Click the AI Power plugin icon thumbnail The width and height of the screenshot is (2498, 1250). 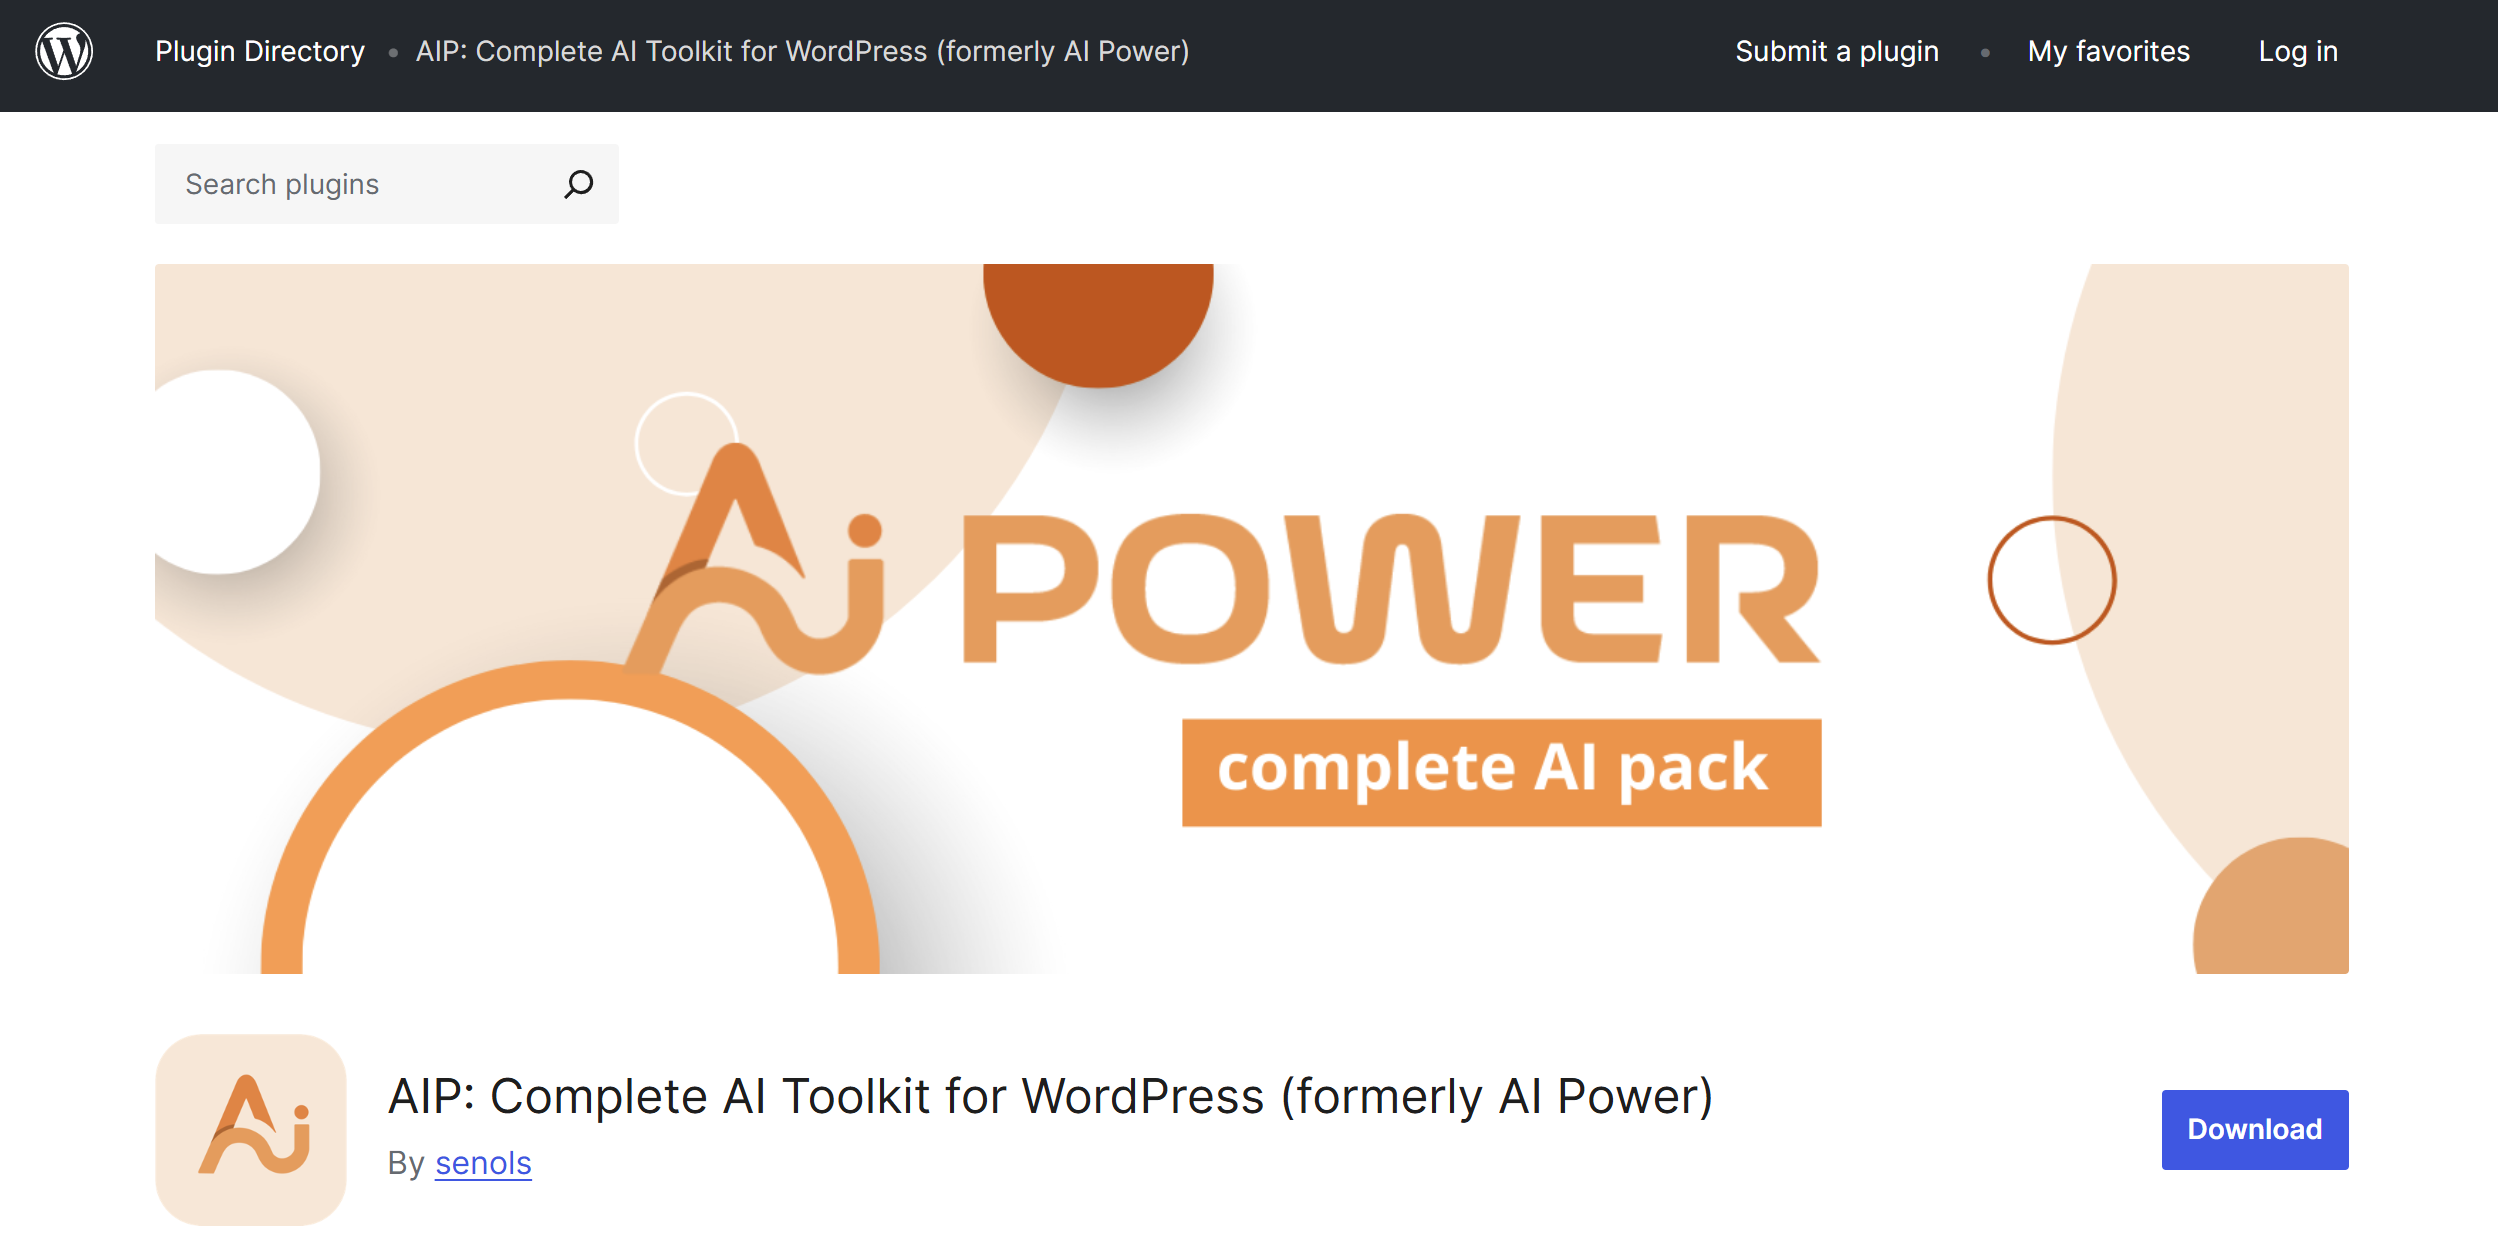coord(251,1129)
